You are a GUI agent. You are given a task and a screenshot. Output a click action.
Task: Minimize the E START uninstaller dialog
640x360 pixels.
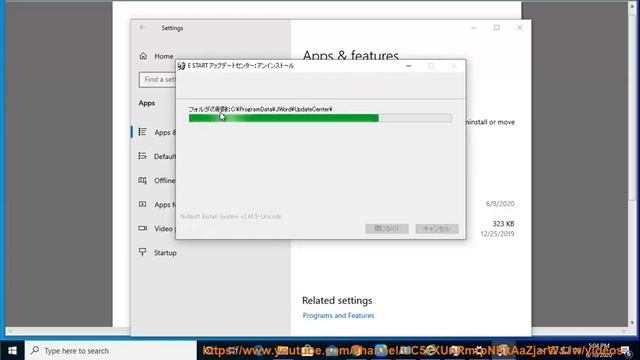409,66
